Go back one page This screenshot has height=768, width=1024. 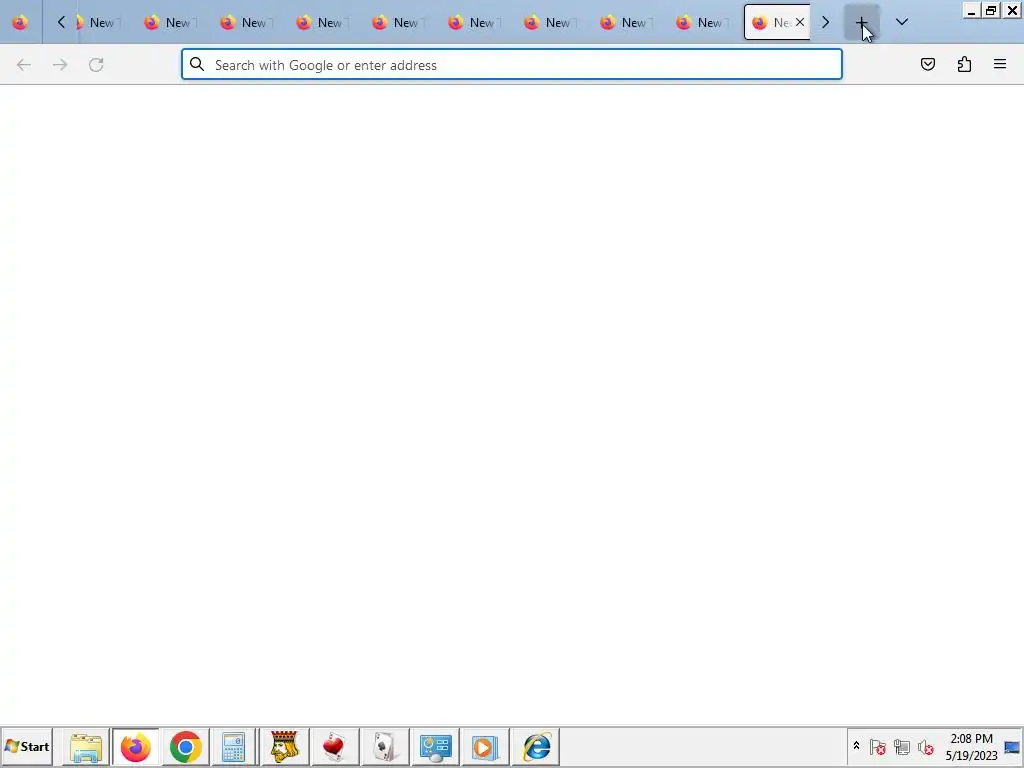pos(24,65)
